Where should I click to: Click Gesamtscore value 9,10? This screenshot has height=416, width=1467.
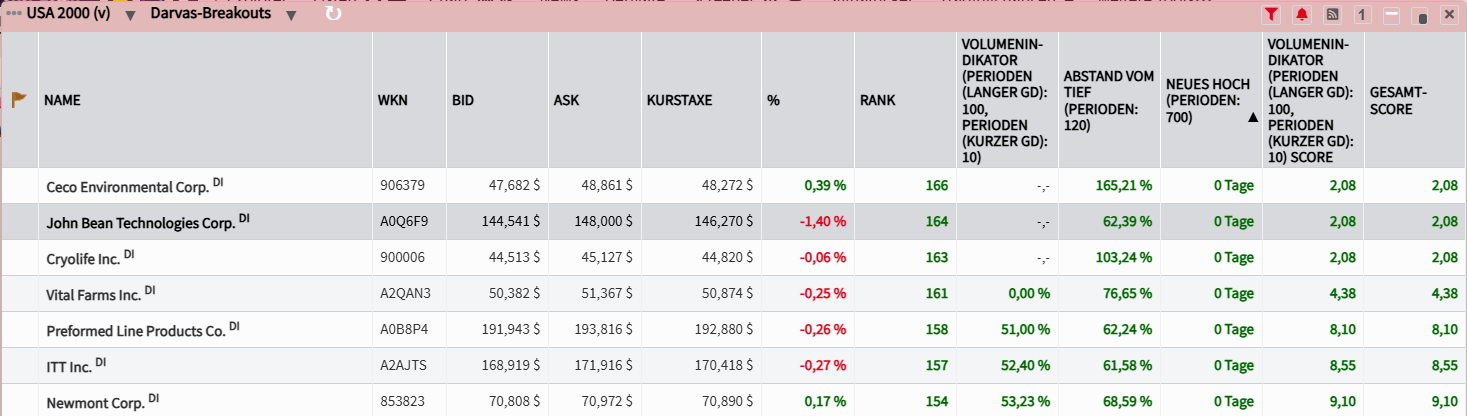(x=1444, y=402)
